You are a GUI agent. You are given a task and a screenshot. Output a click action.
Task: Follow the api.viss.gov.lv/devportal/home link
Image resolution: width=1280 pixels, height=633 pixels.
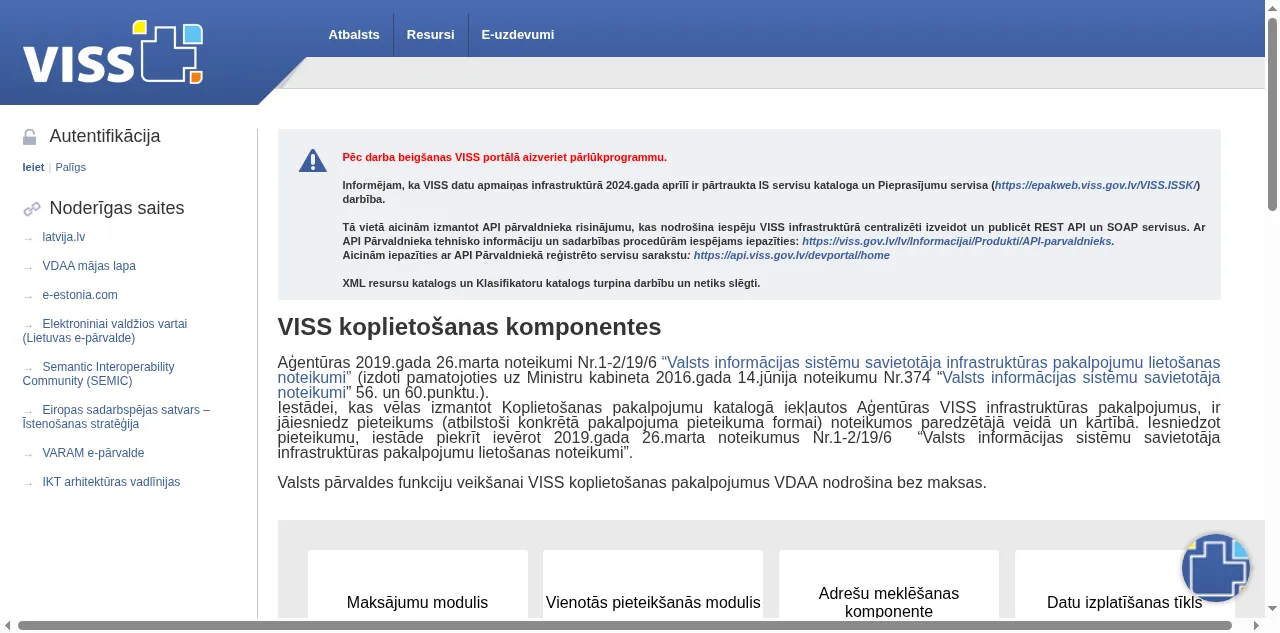(x=791, y=256)
